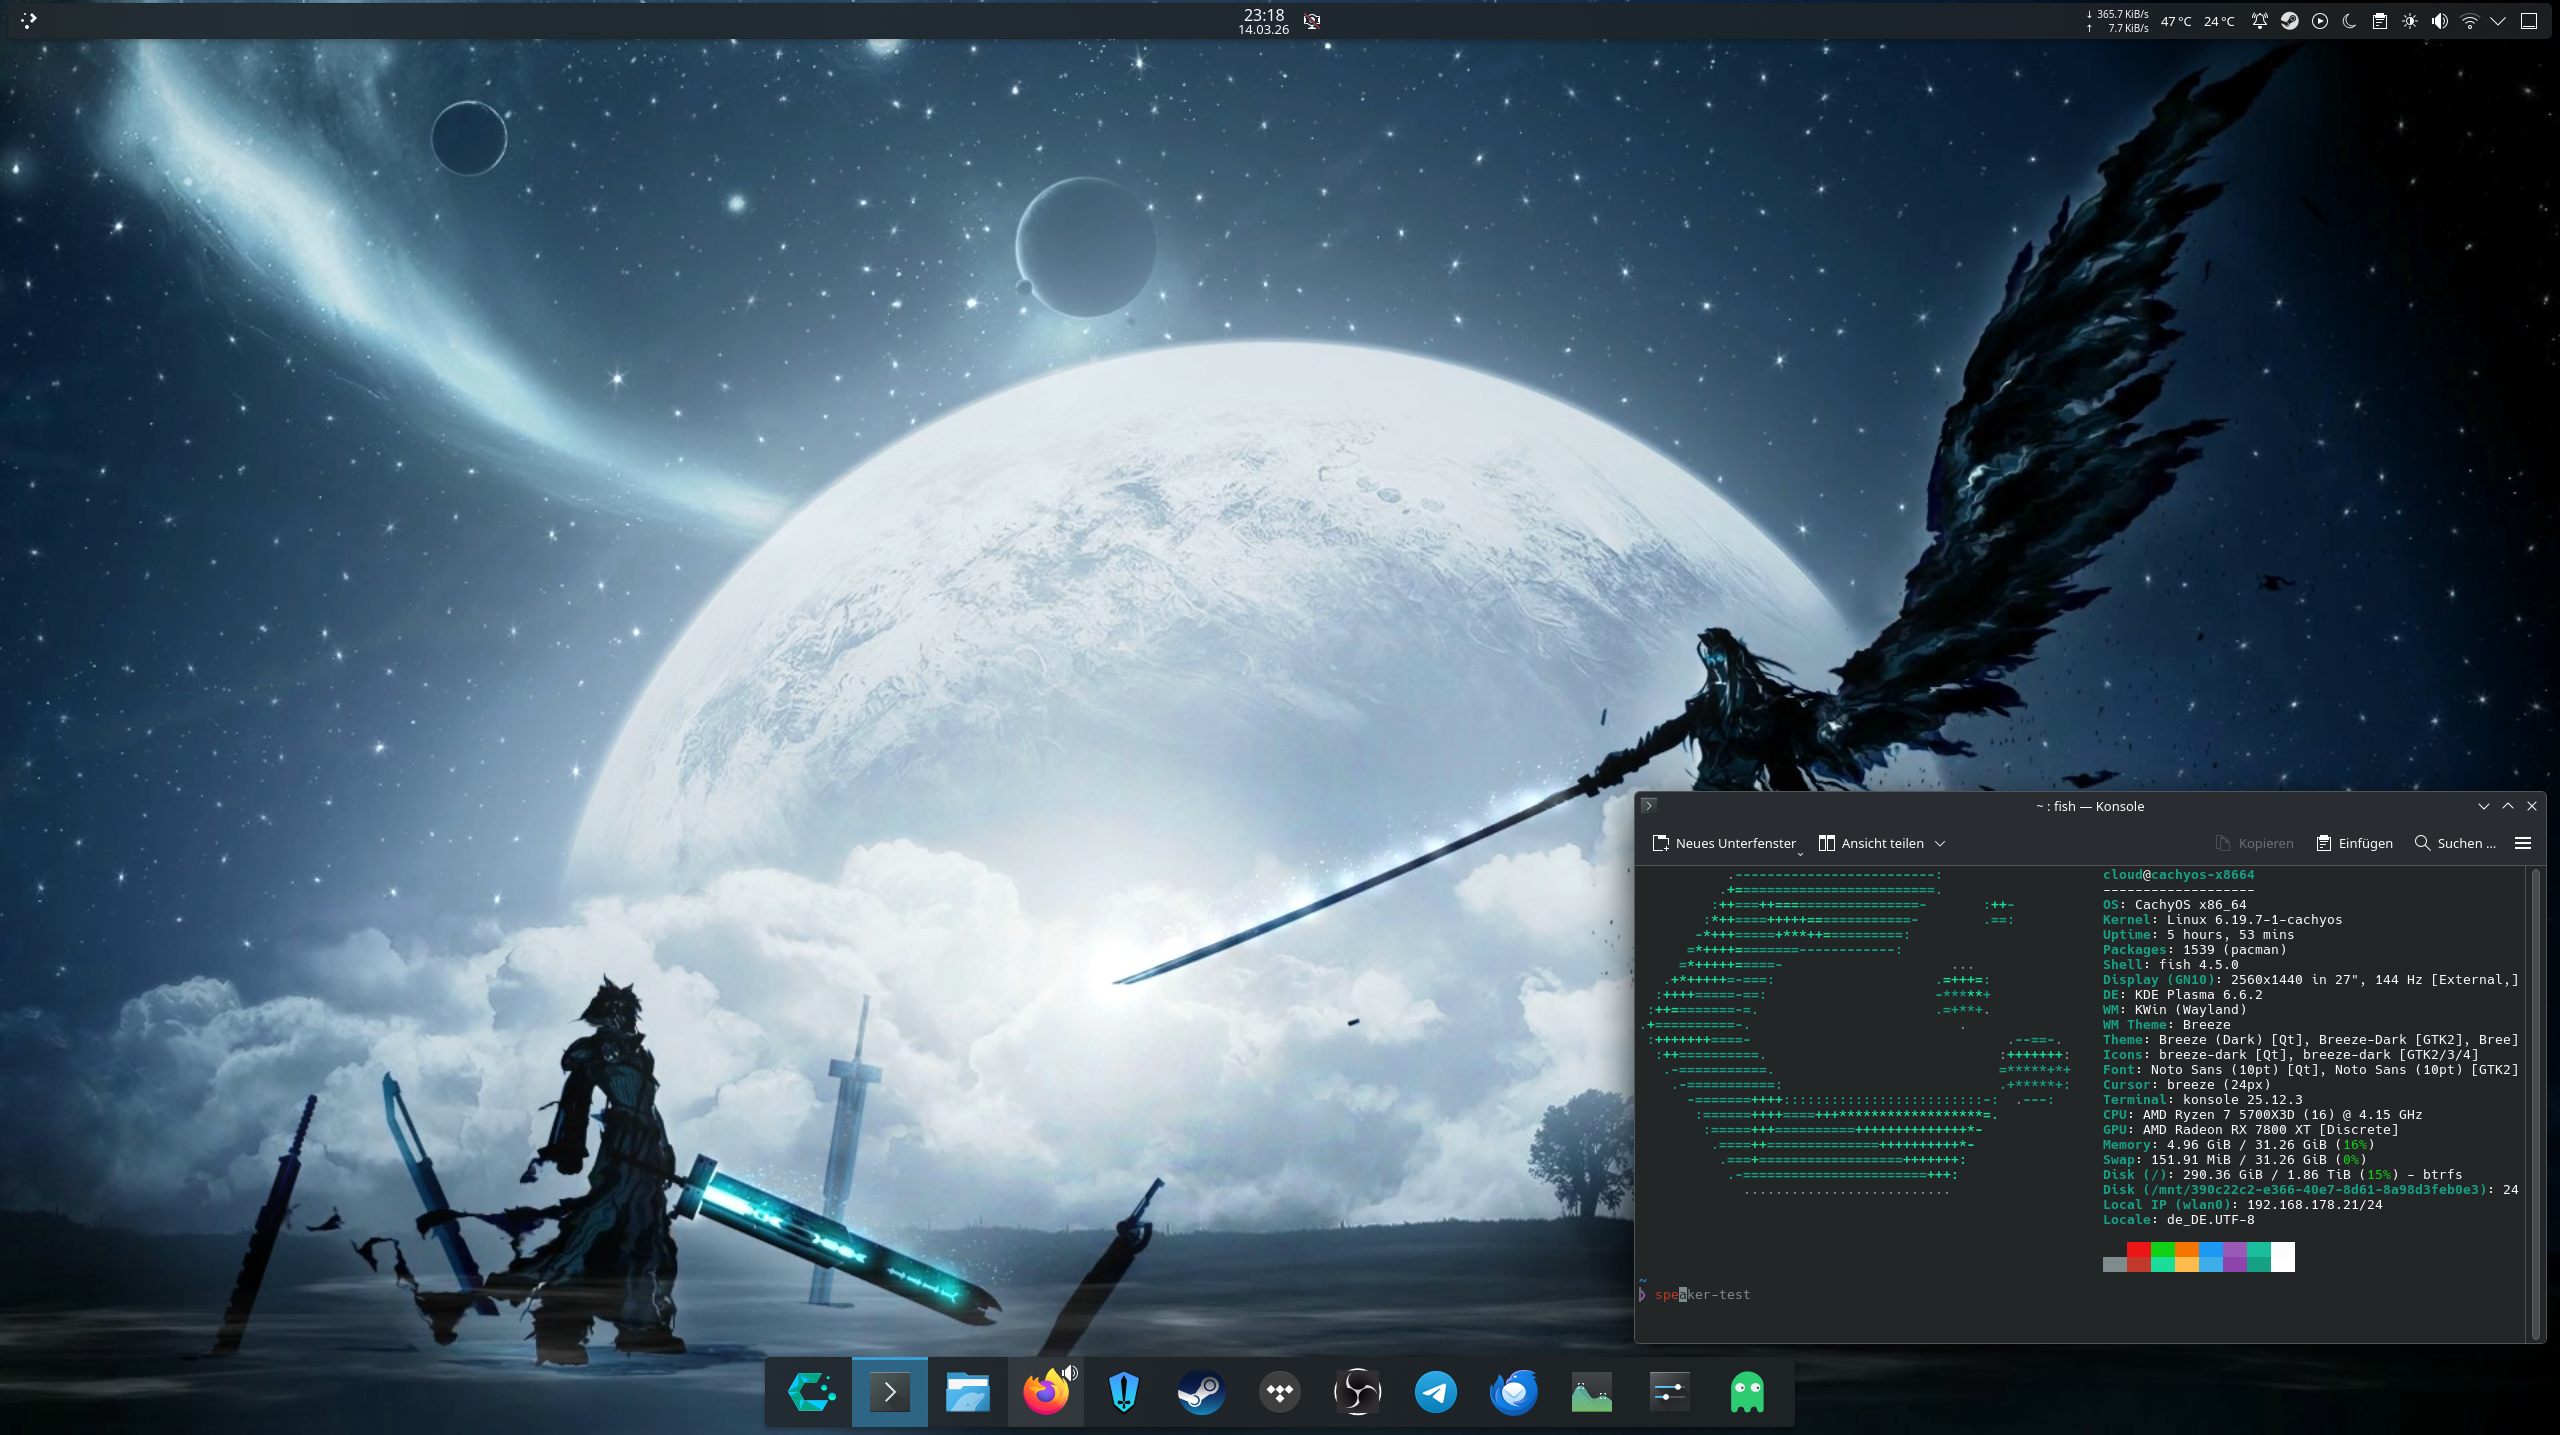Launch Heroic Games Launcher

(1123, 1392)
